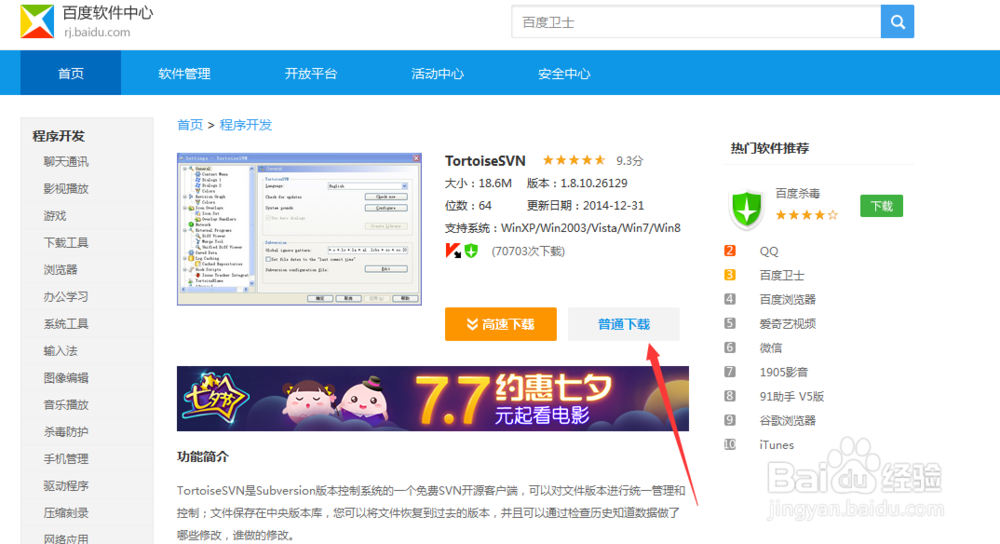Open 百度浏览器 in the recommended list
The width and height of the screenshot is (1000, 544).
pyautogui.click(x=788, y=299)
